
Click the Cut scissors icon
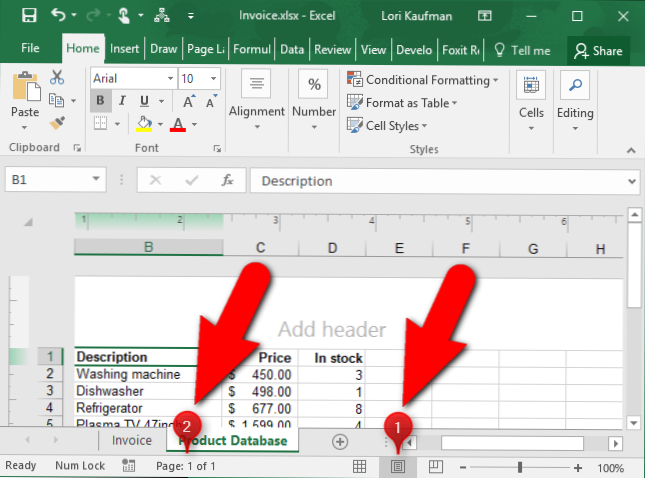(x=57, y=77)
